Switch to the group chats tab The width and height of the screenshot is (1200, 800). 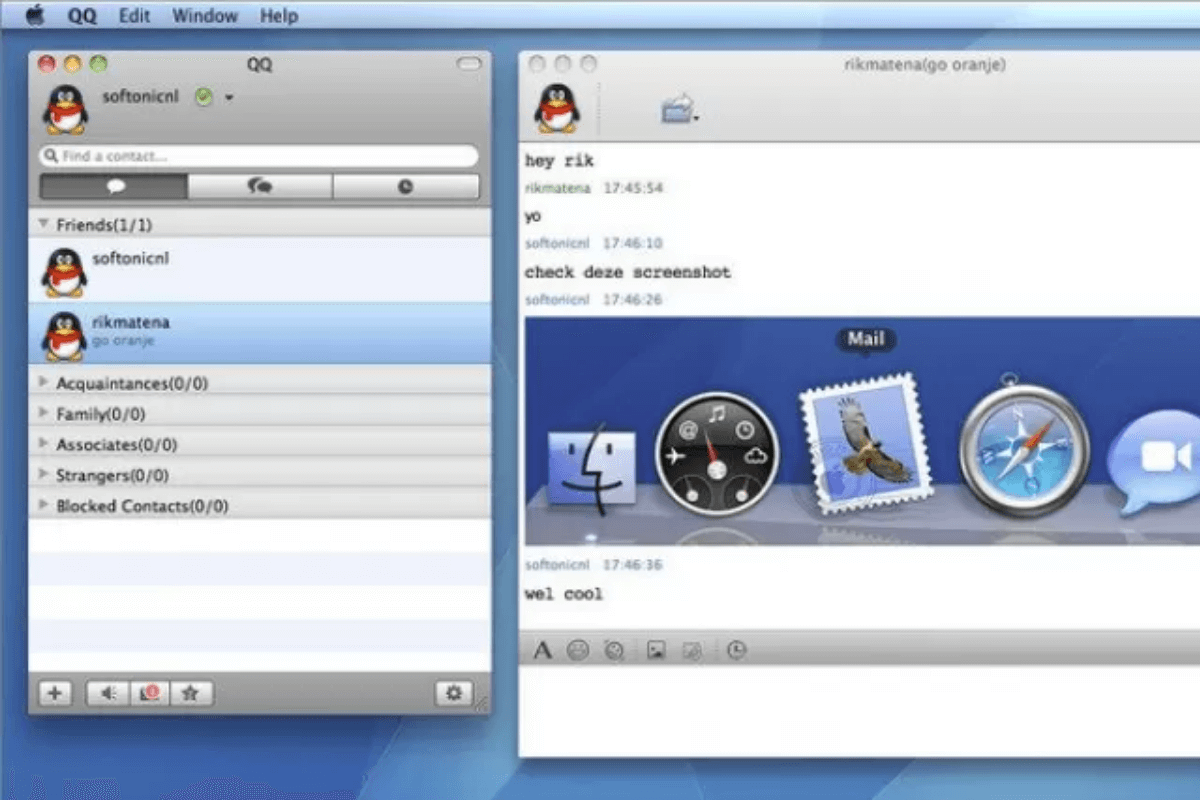(260, 187)
